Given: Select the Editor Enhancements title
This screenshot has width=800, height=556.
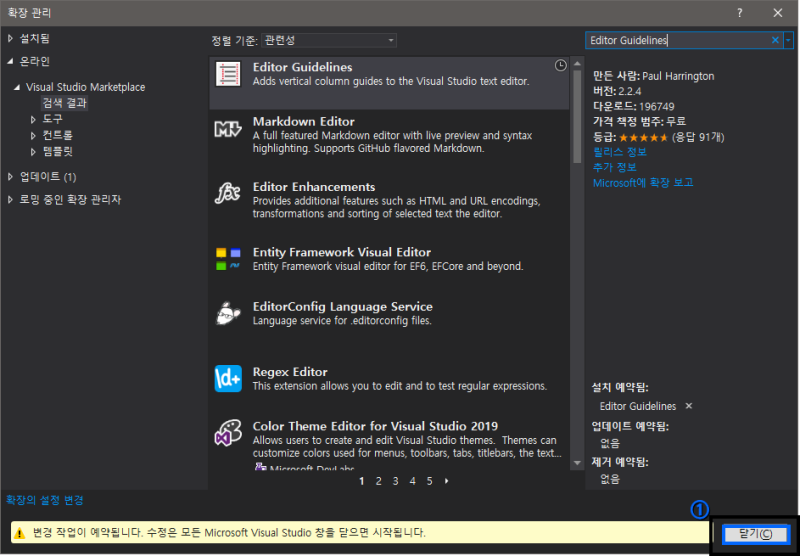Looking at the screenshot, I should (314, 187).
